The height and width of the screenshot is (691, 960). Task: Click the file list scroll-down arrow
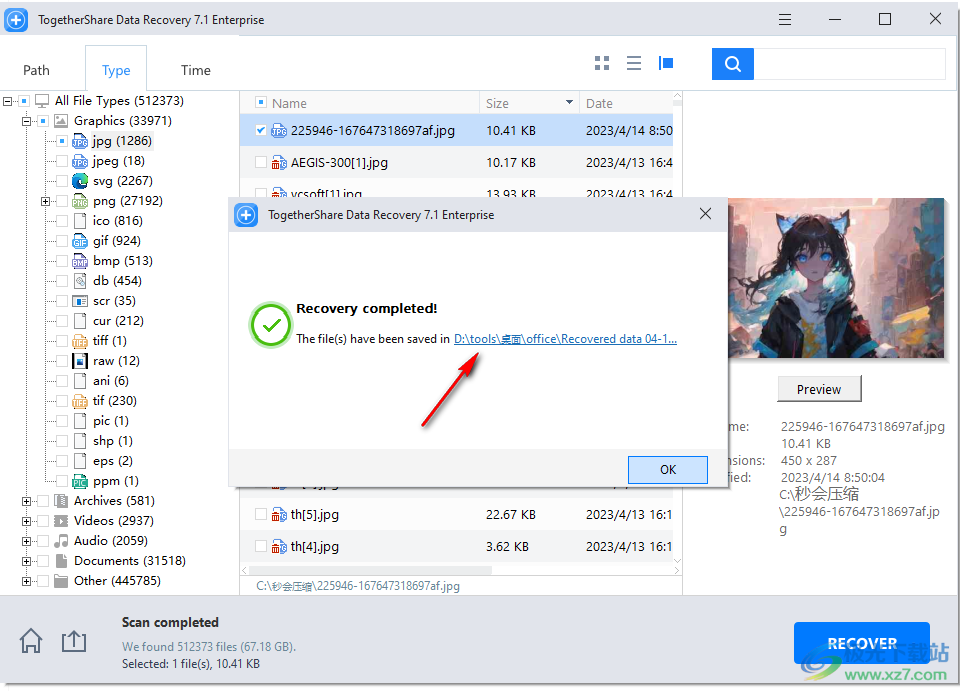[x=677, y=560]
